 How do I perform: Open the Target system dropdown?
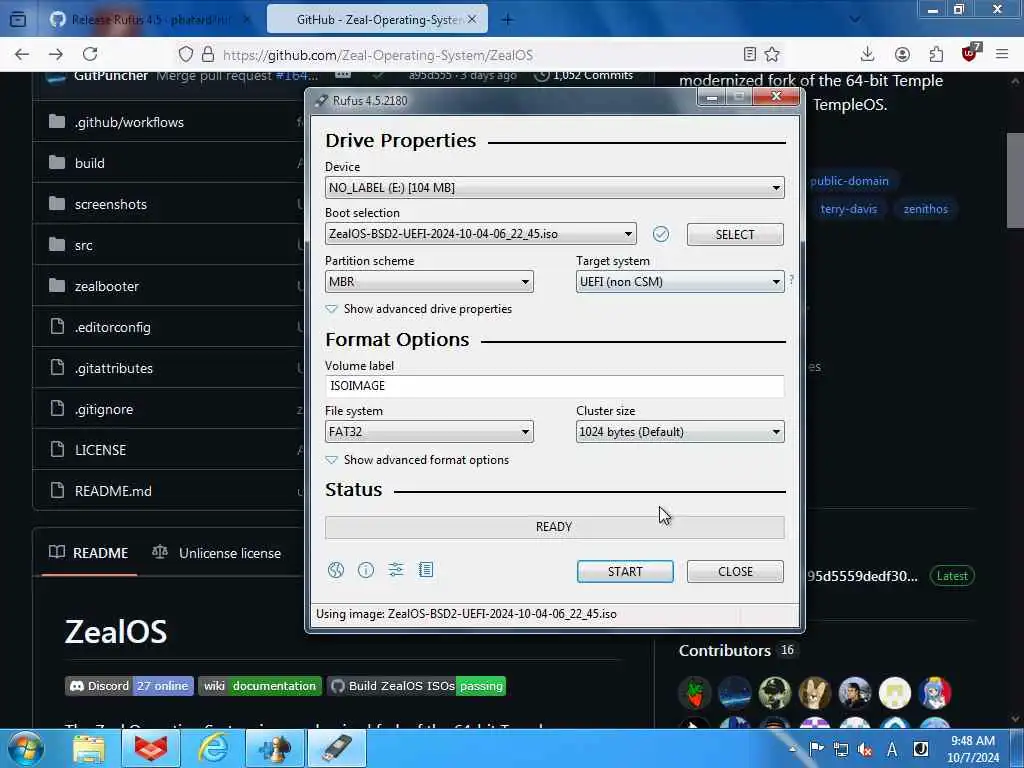680,281
